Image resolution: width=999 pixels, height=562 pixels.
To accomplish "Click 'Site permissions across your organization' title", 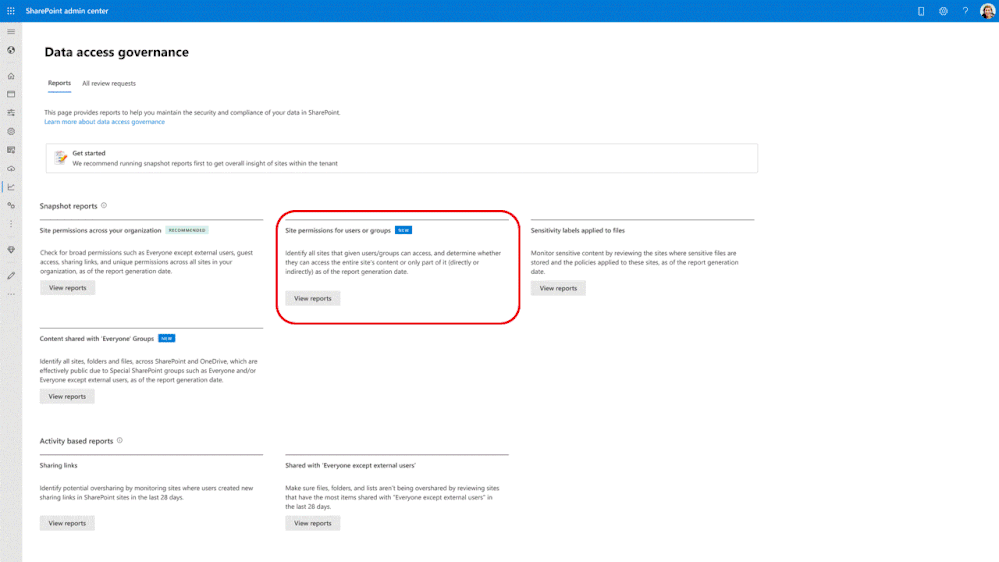I will 101,231.
